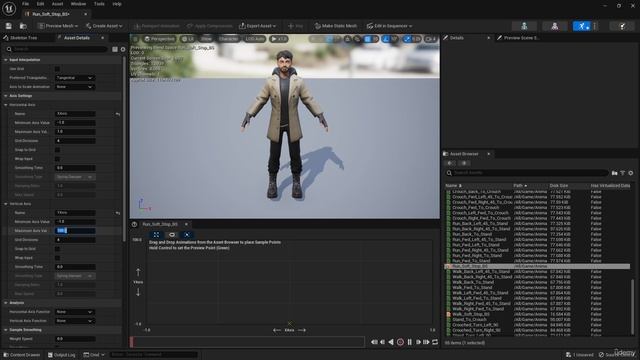This screenshot has height=360, width=640.
Task: Open the Character viewport menu
Action: 228,39
